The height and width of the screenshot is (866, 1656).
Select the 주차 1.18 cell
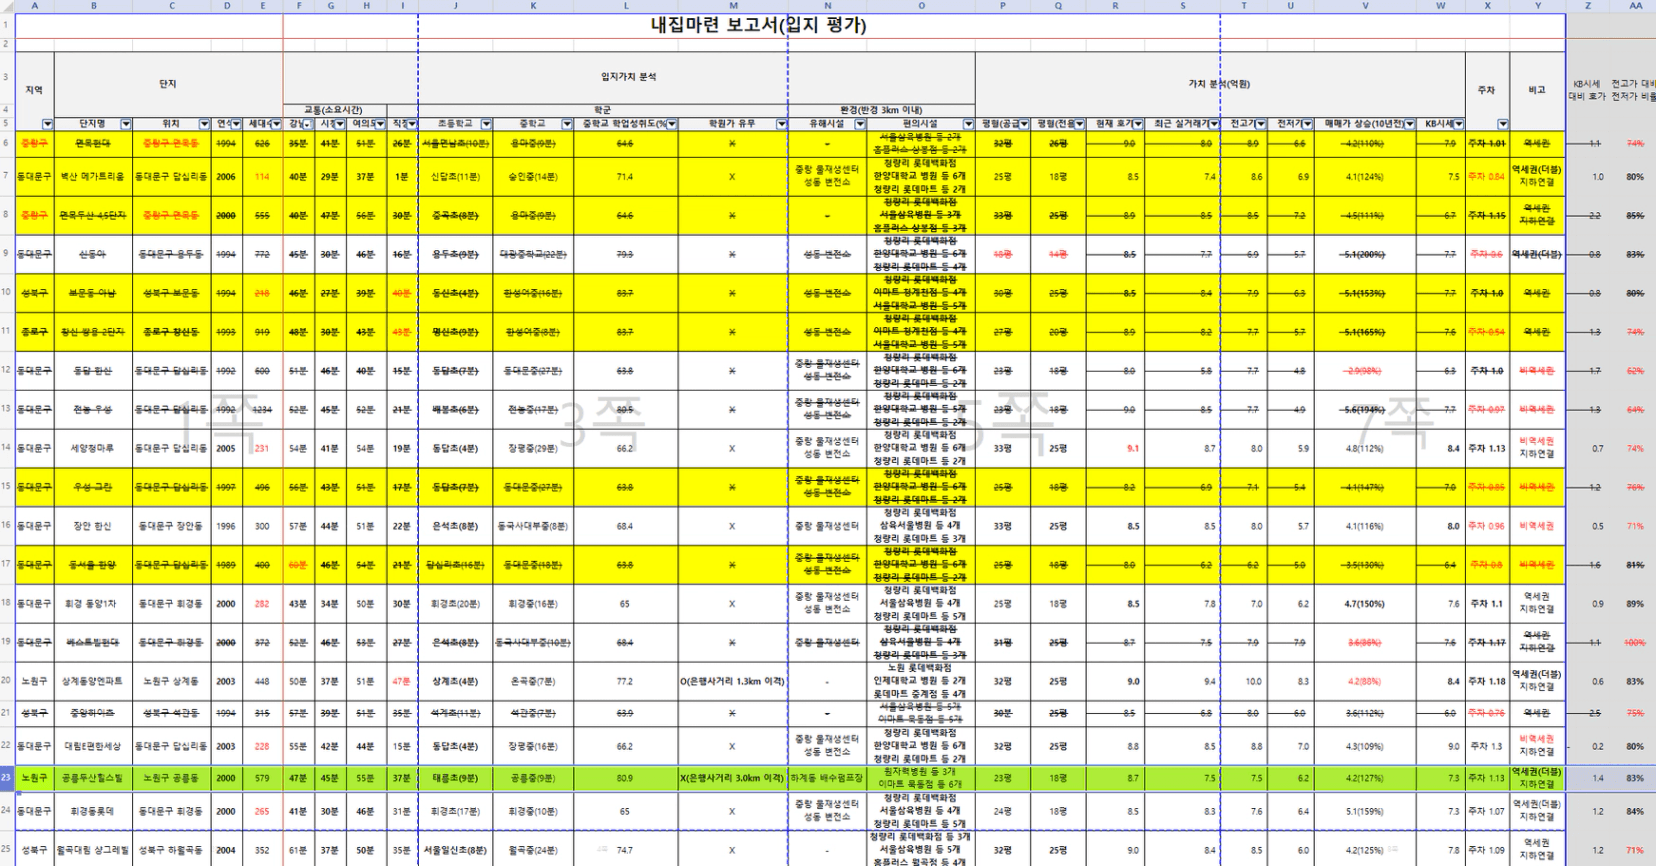click(x=1487, y=681)
